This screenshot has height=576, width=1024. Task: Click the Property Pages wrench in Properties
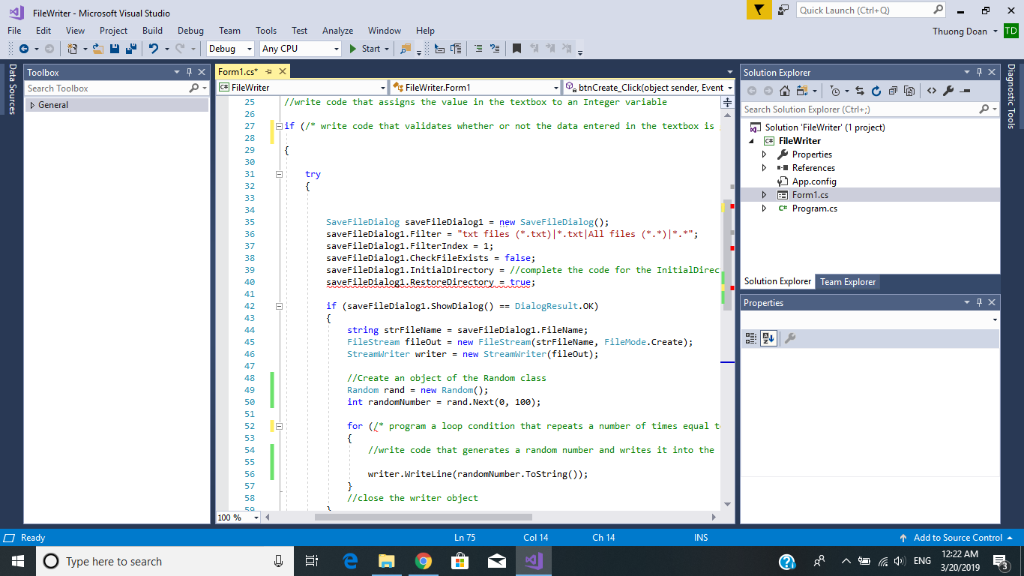coord(790,338)
